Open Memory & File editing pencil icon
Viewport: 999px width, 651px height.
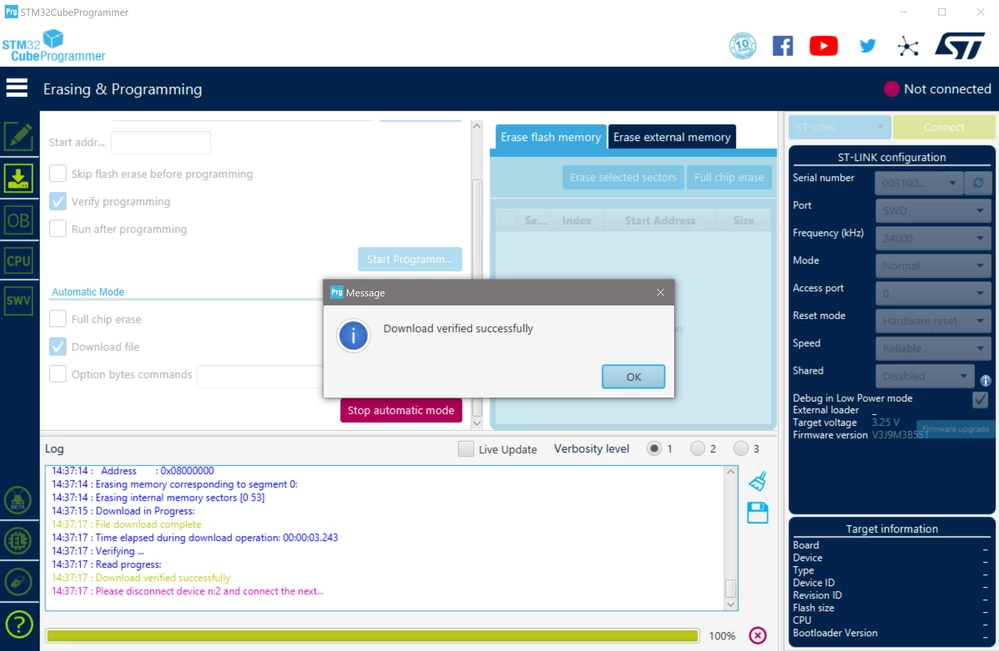click(18, 136)
